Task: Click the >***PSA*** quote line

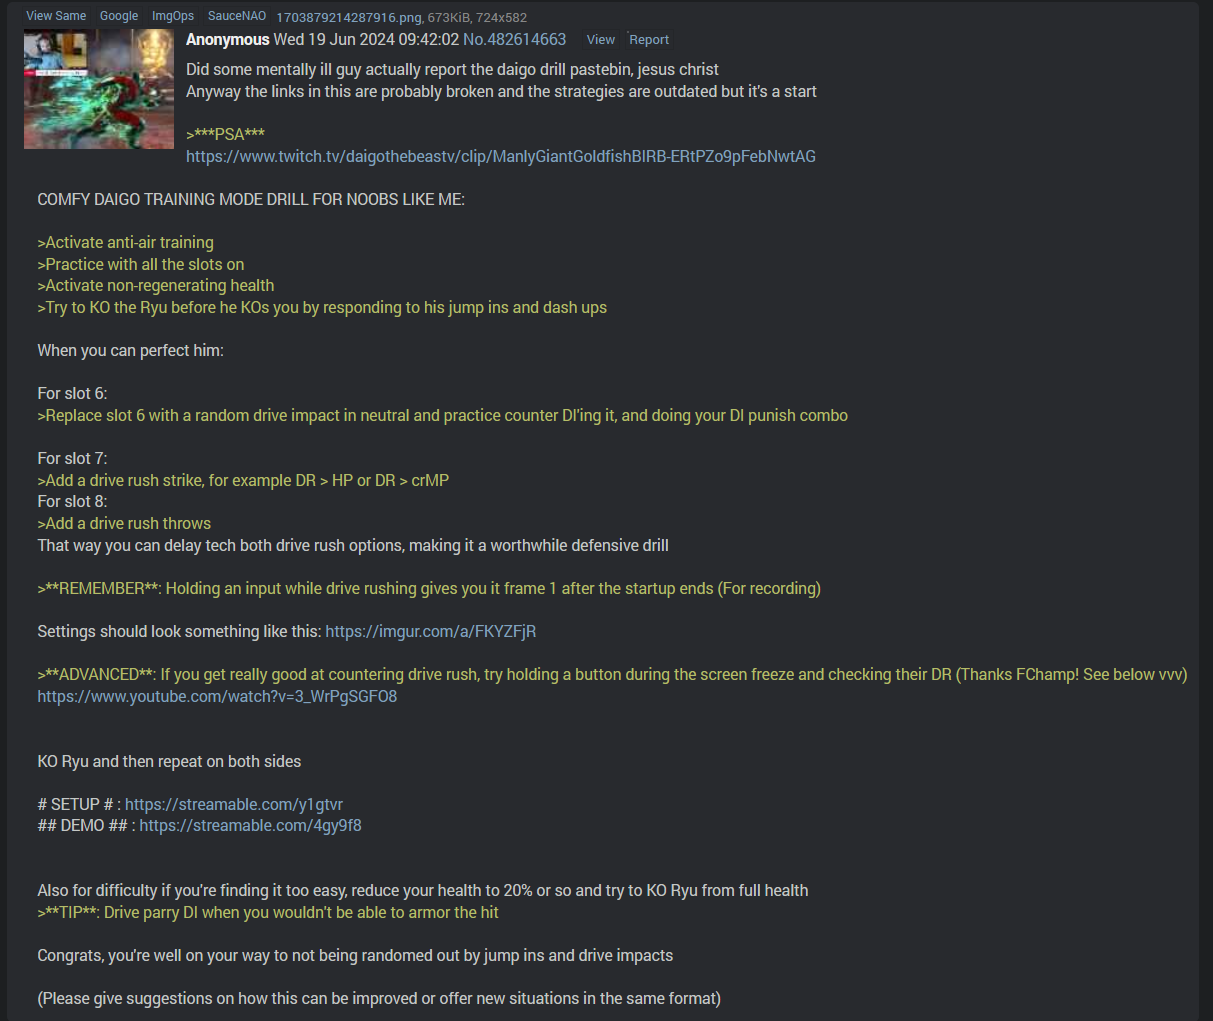Action: [x=226, y=134]
